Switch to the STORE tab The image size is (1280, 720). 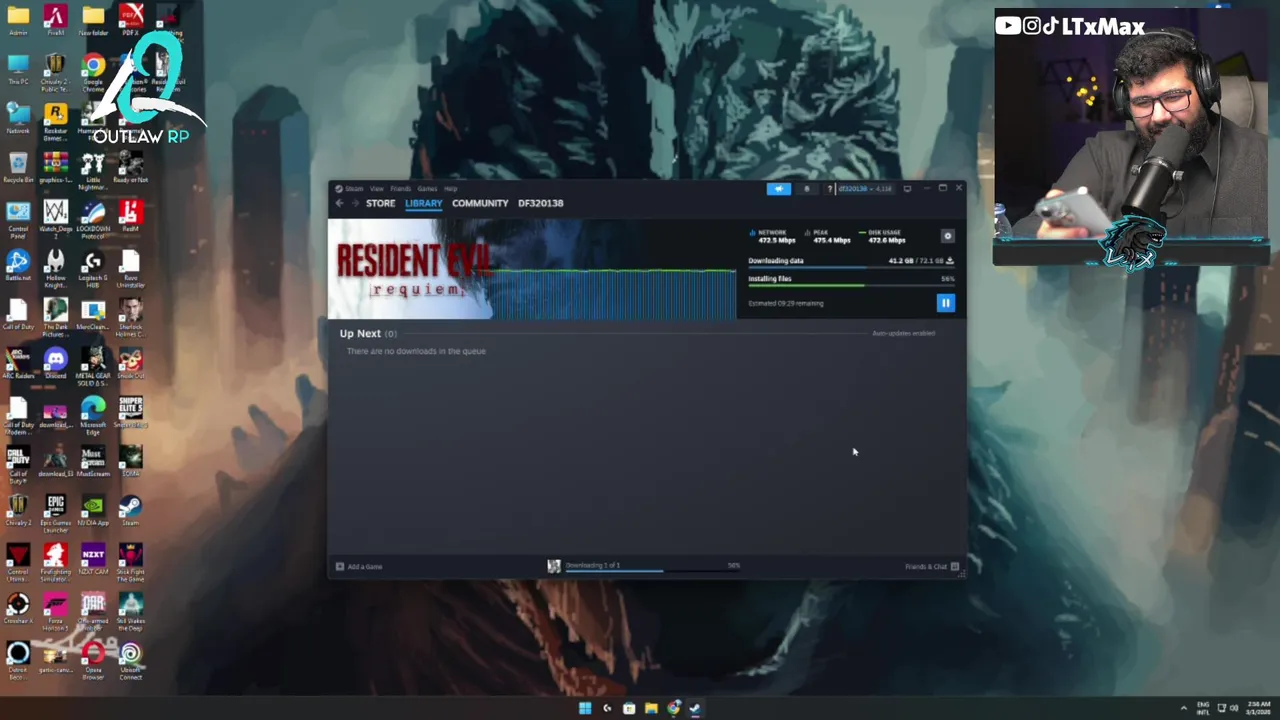380,203
